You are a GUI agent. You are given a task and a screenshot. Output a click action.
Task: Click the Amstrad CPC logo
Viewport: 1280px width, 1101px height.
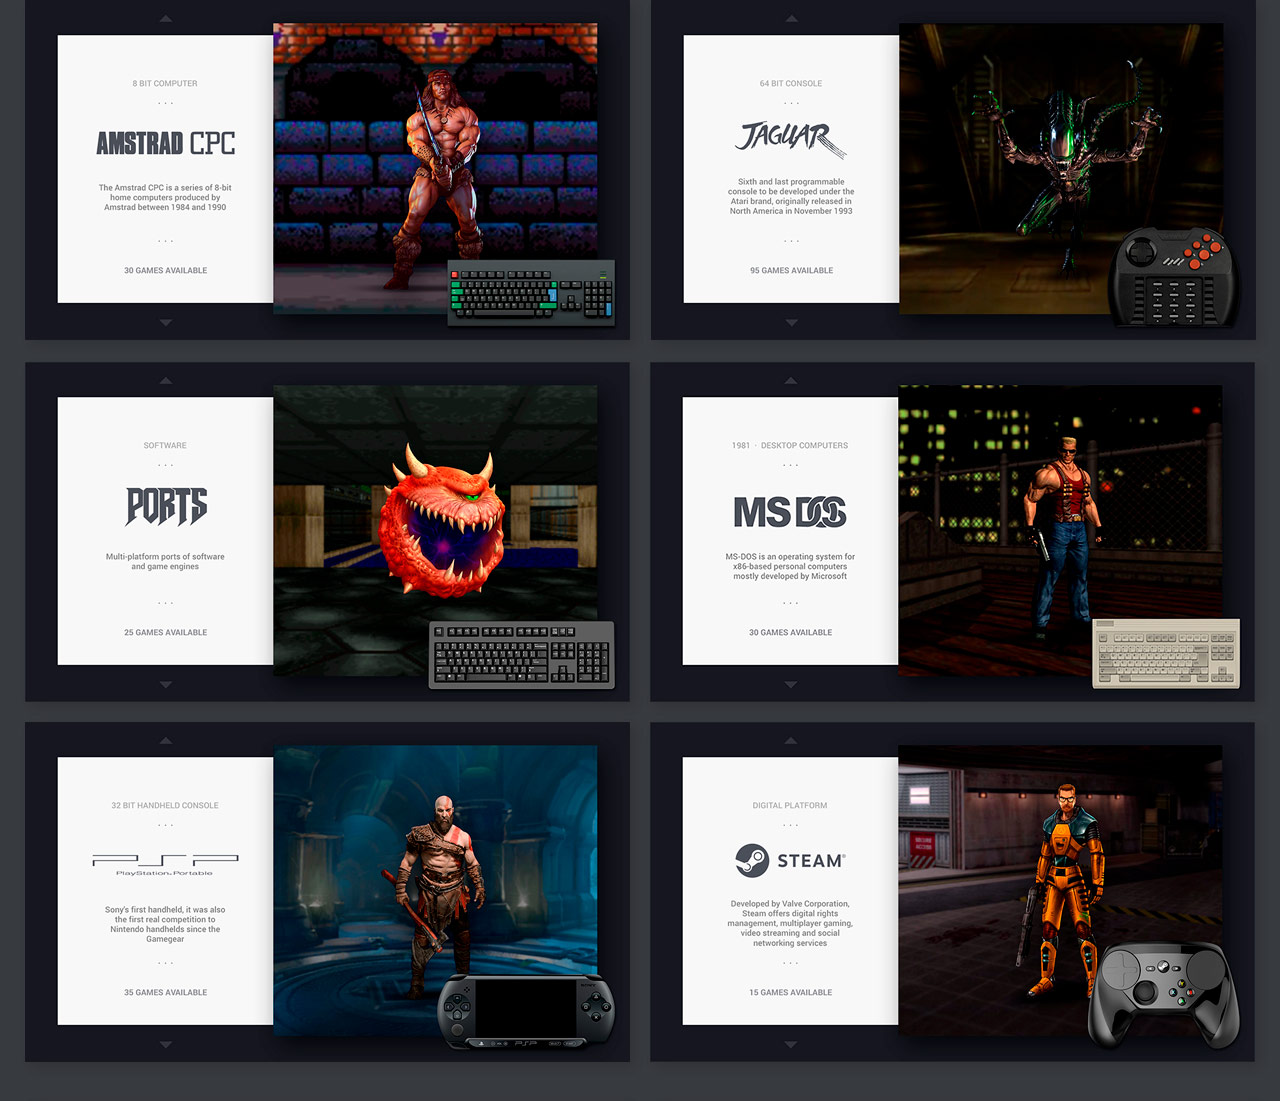(x=166, y=144)
